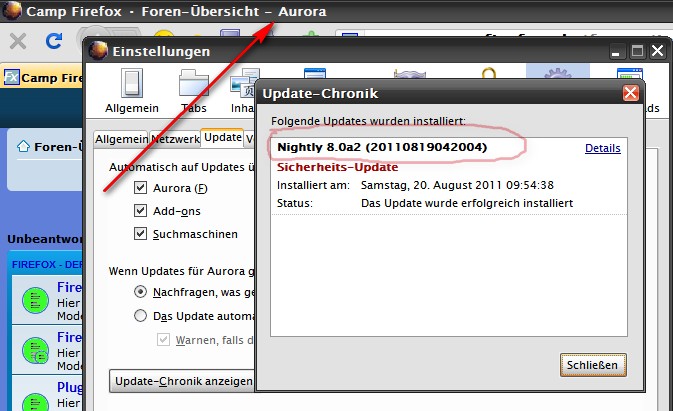Open the Tabs preferences pane
The image size is (673, 411).
(194, 91)
